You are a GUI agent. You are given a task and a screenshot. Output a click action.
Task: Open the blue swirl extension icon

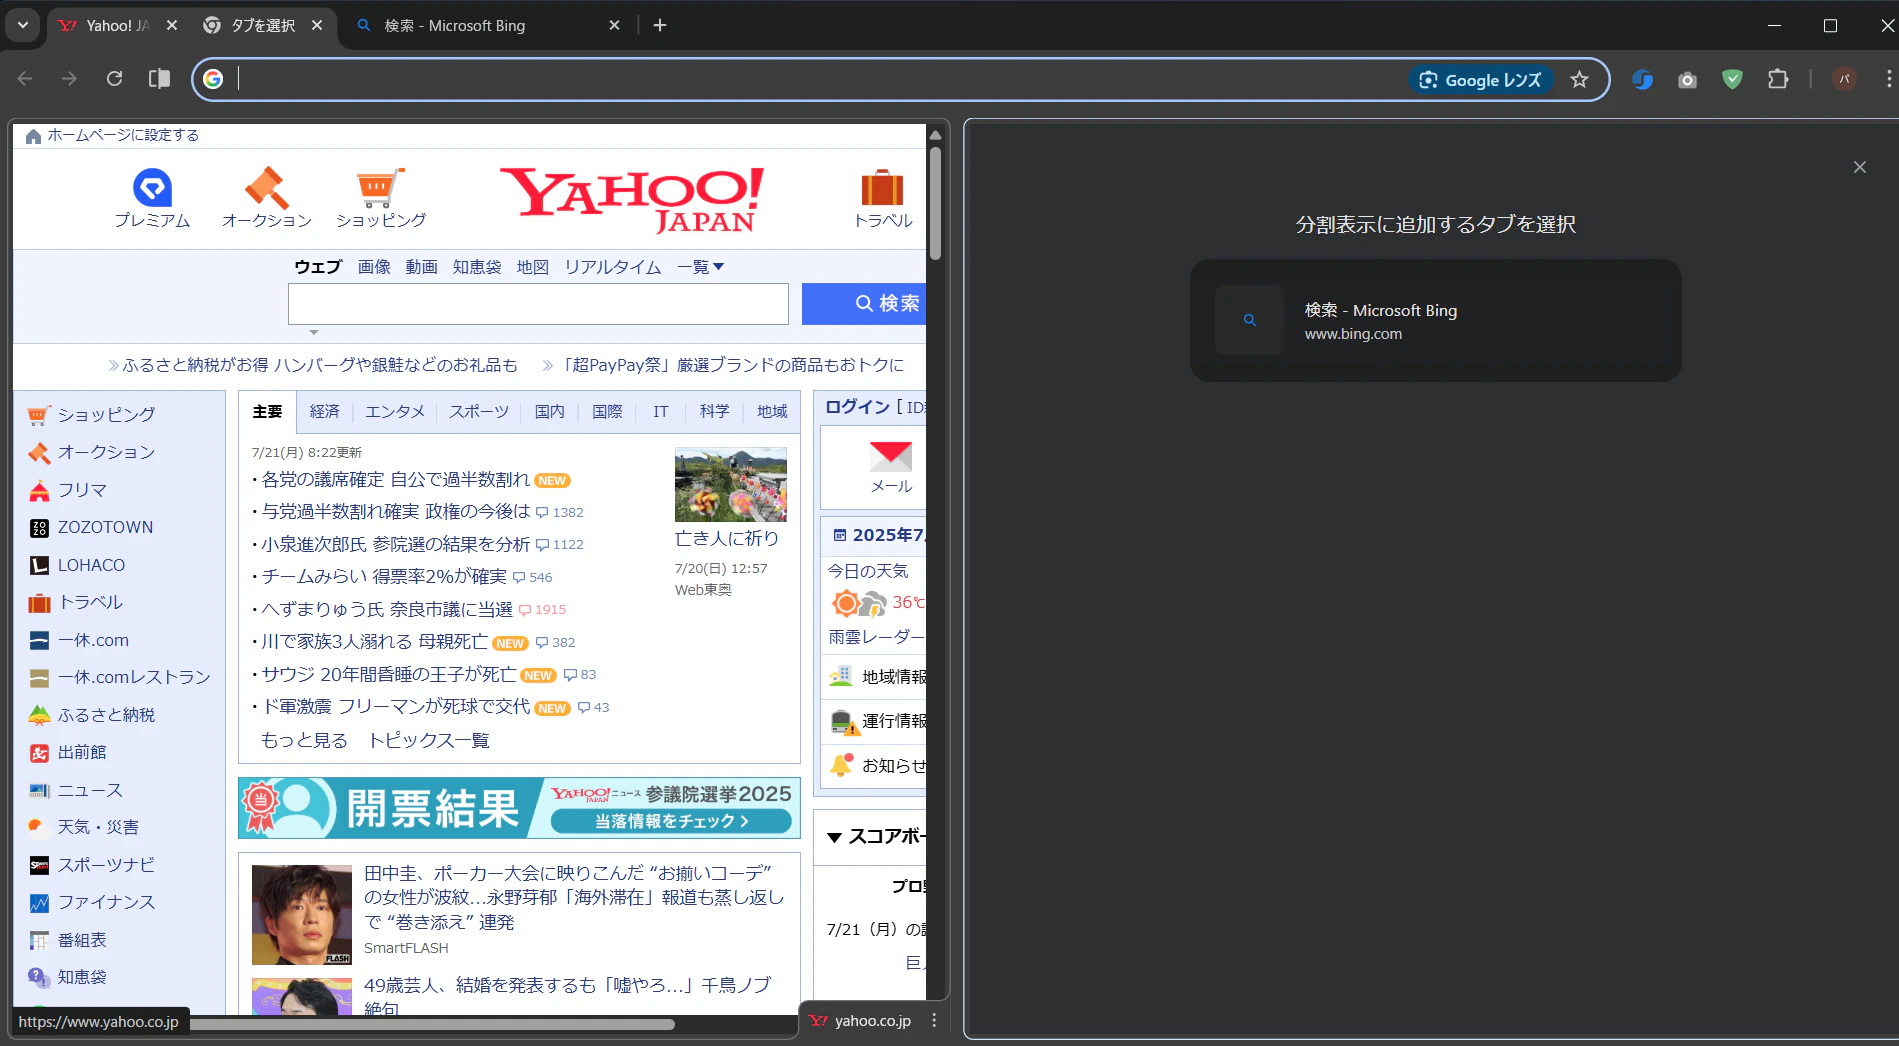(x=1642, y=80)
